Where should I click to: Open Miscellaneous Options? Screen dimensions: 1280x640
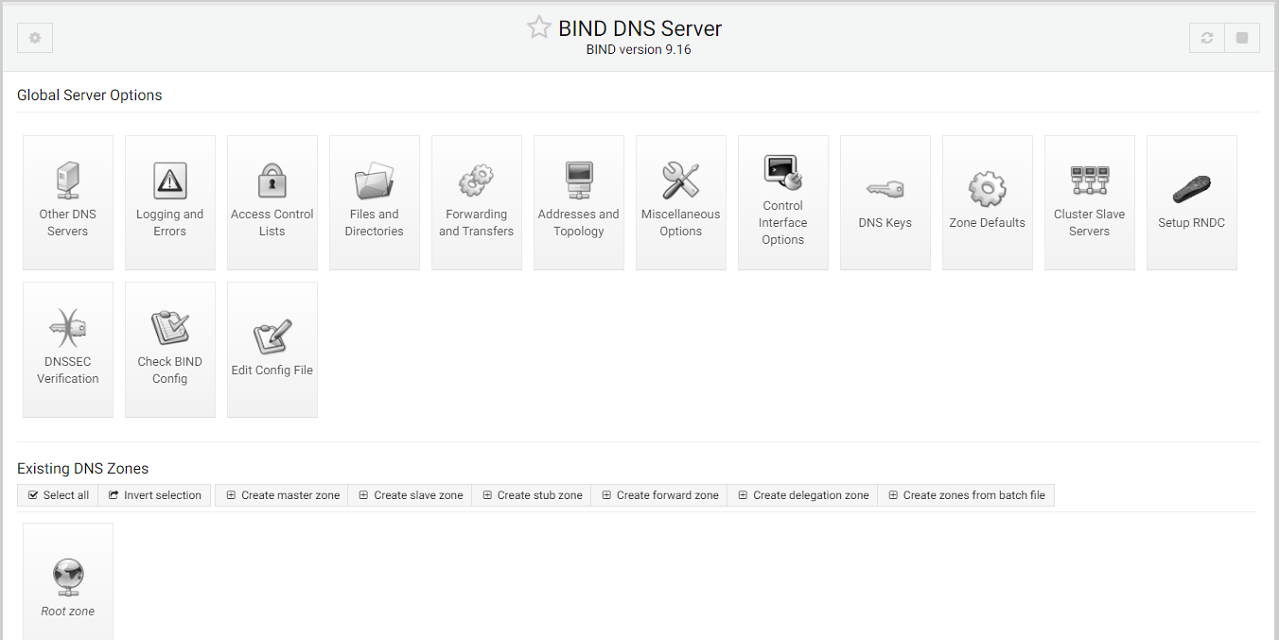pos(680,203)
